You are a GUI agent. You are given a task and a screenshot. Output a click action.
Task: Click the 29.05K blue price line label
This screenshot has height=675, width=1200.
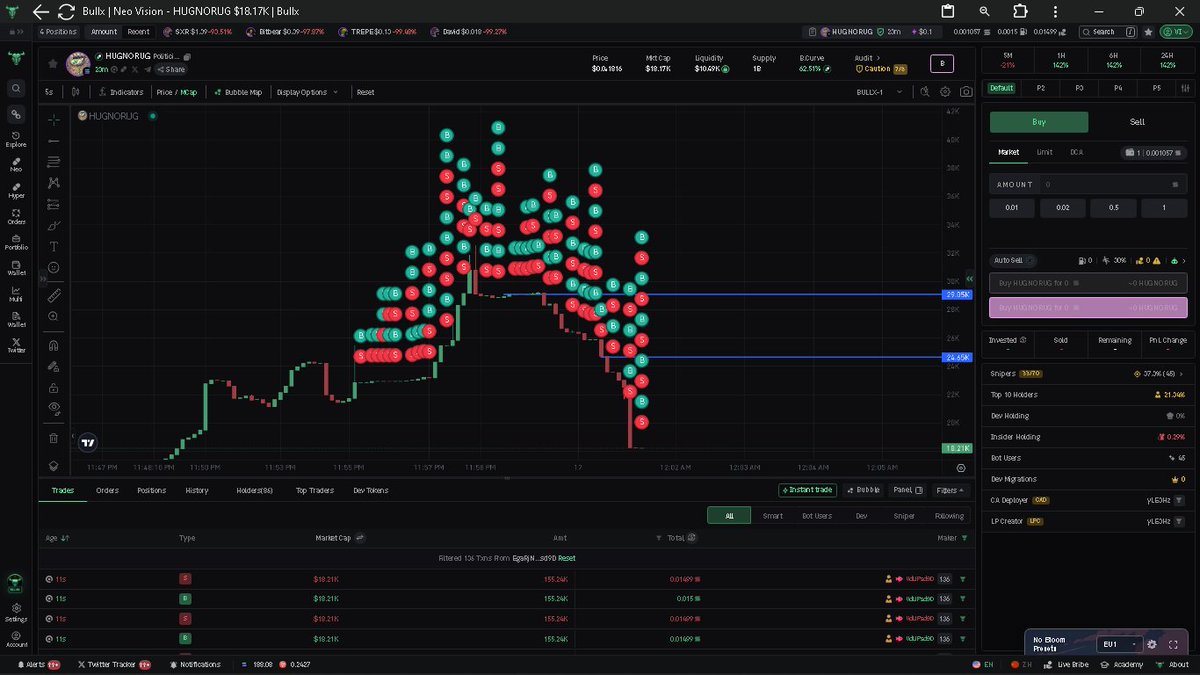tap(957, 295)
